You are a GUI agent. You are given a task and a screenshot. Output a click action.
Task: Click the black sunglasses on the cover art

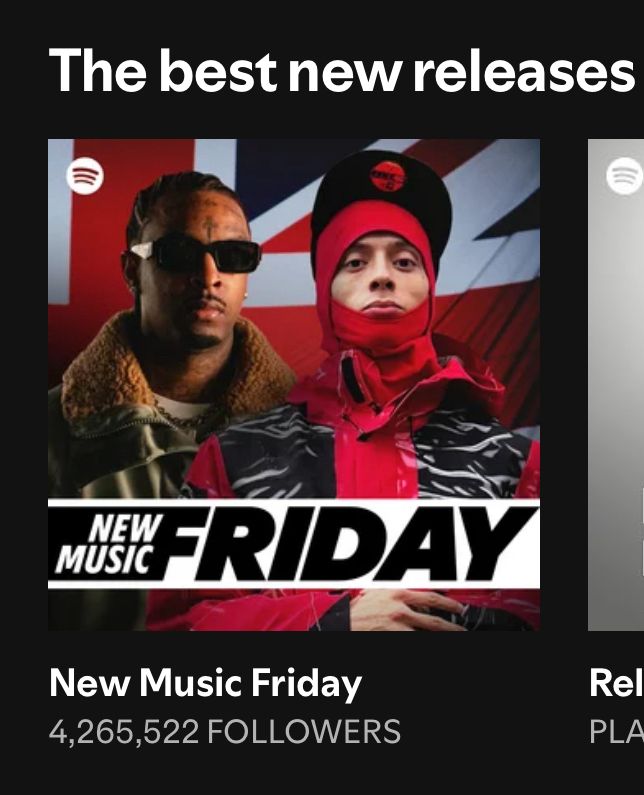tap(196, 254)
